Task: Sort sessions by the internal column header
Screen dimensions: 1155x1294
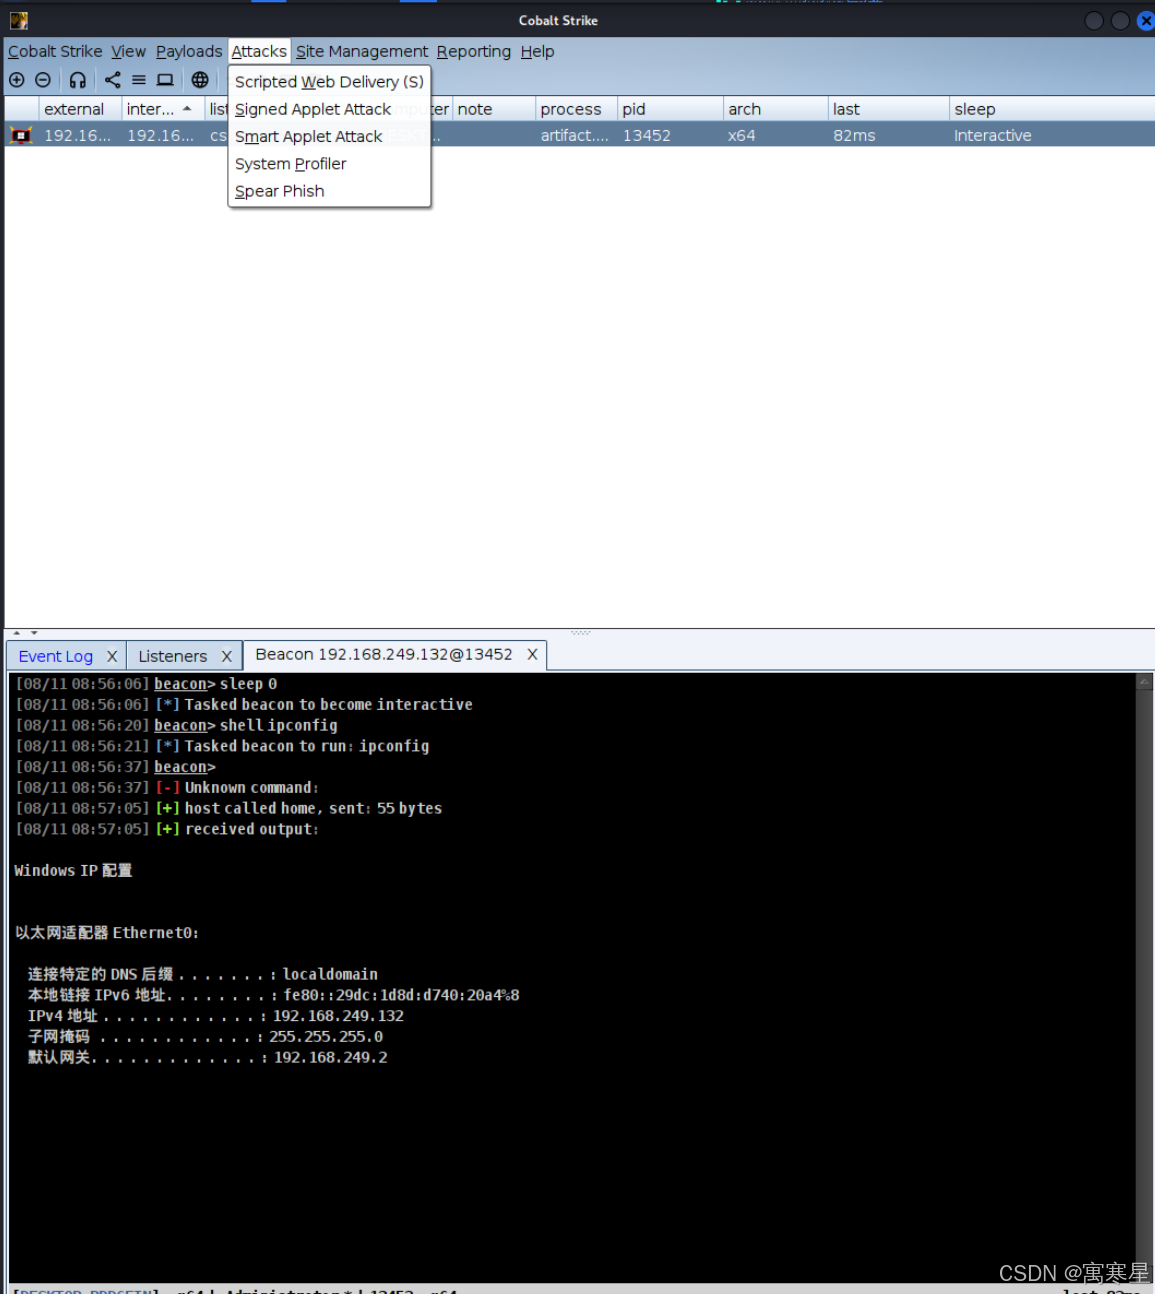Action: pos(163,109)
